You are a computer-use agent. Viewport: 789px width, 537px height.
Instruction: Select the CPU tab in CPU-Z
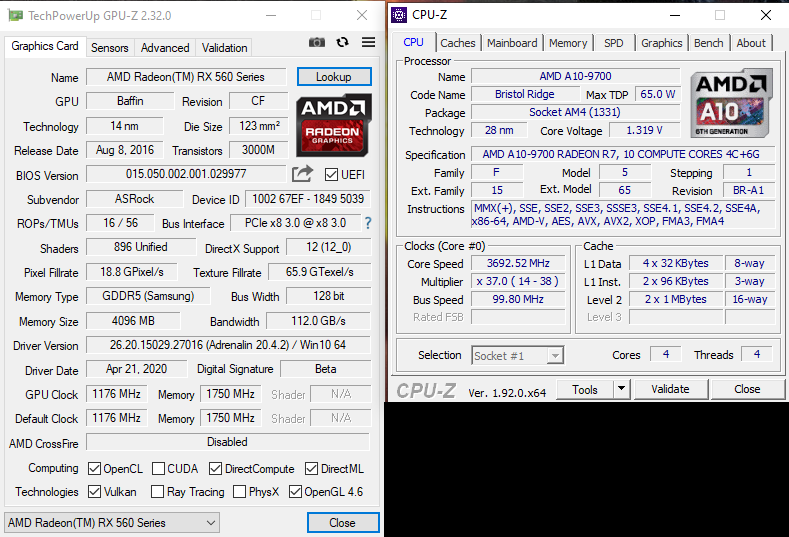(413, 42)
